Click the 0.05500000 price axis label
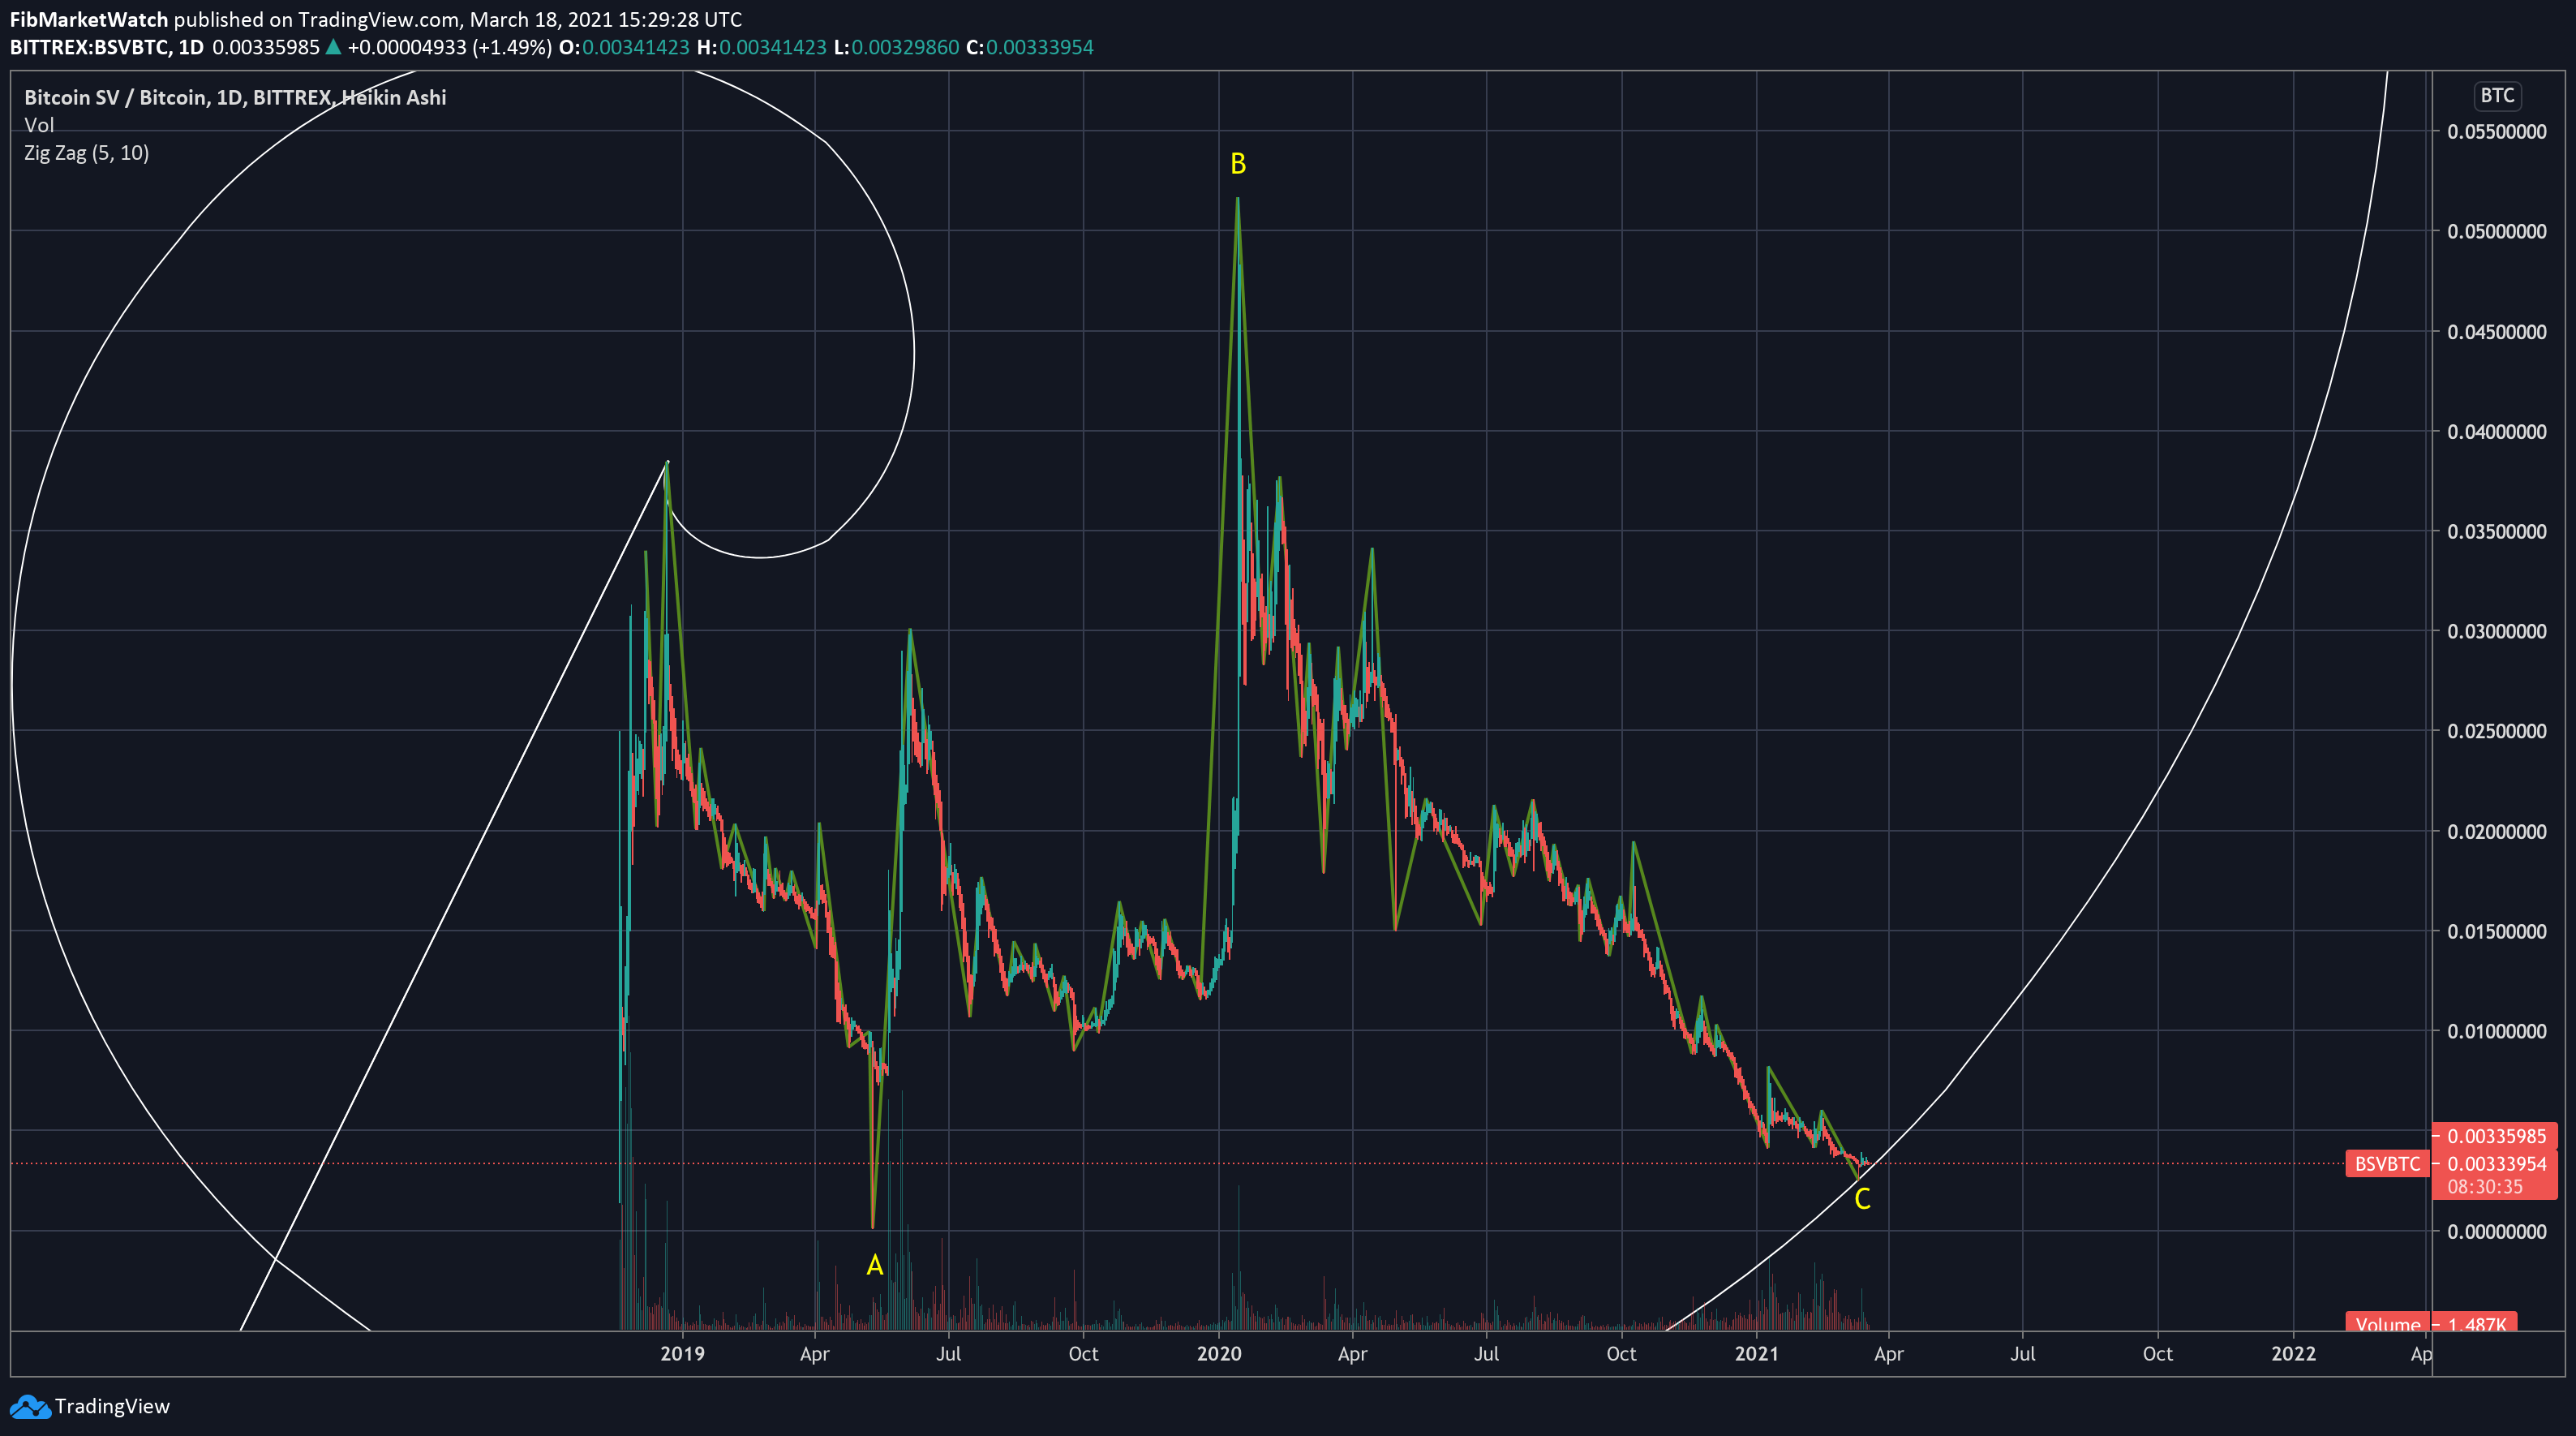This screenshot has height=1436, width=2576. tap(2497, 132)
